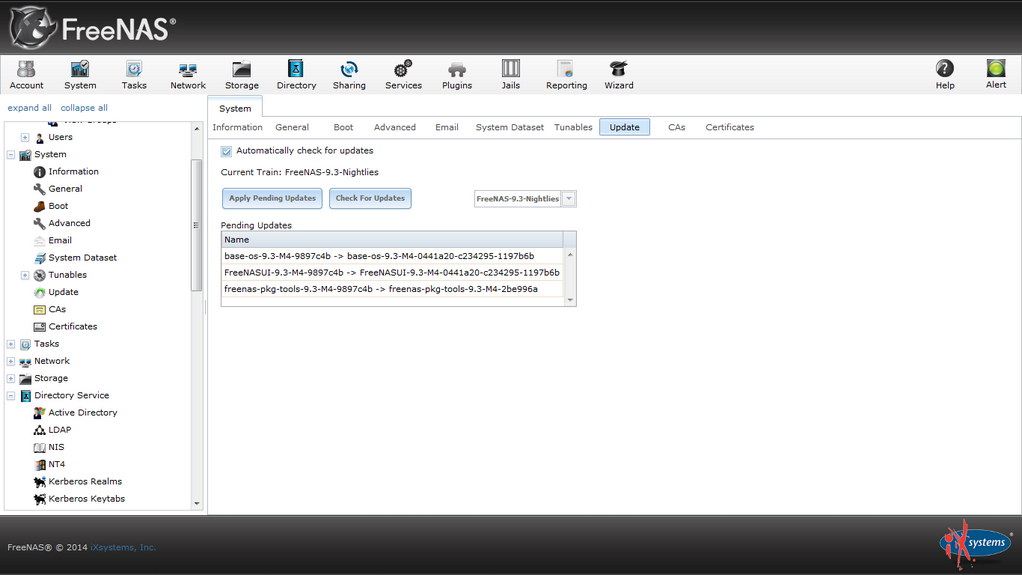Expand the Tasks tree node
The image size is (1022, 575).
point(11,344)
